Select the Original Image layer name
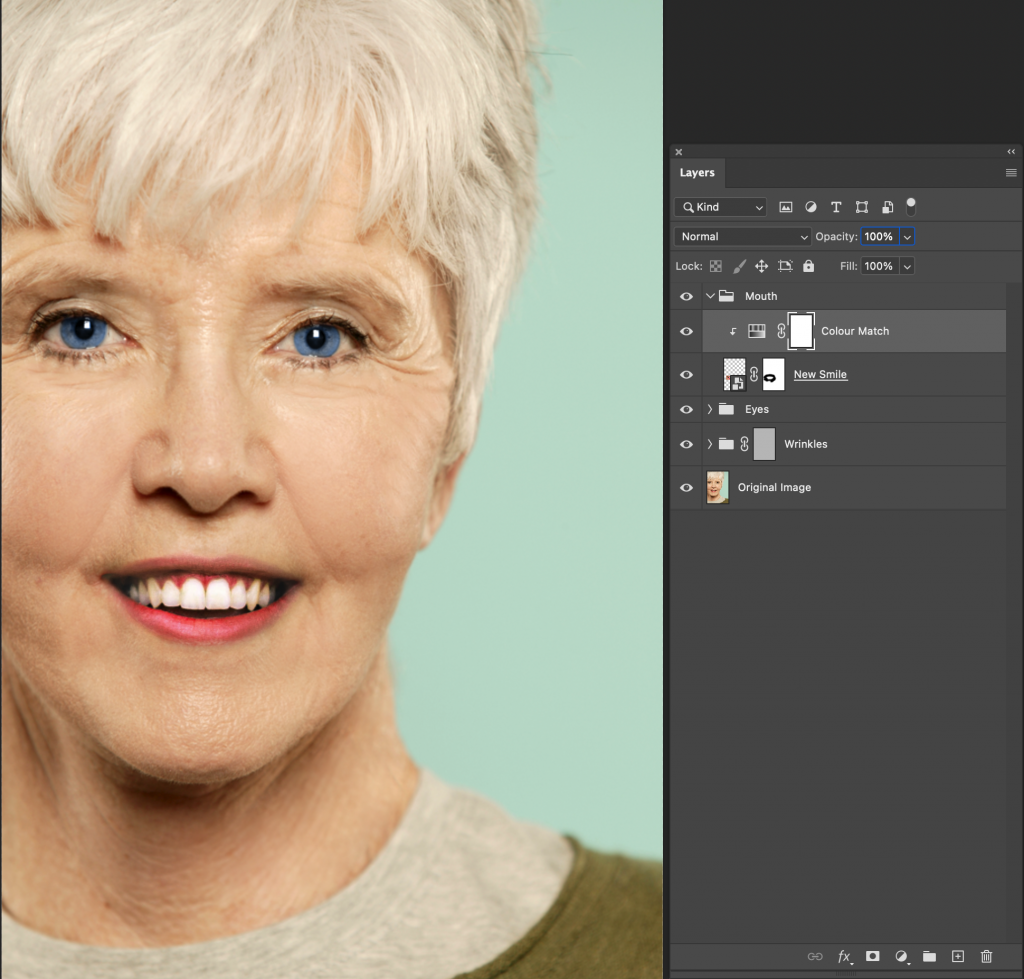This screenshot has width=1024, height=979. pyautogui.click(x=775, y=487)
